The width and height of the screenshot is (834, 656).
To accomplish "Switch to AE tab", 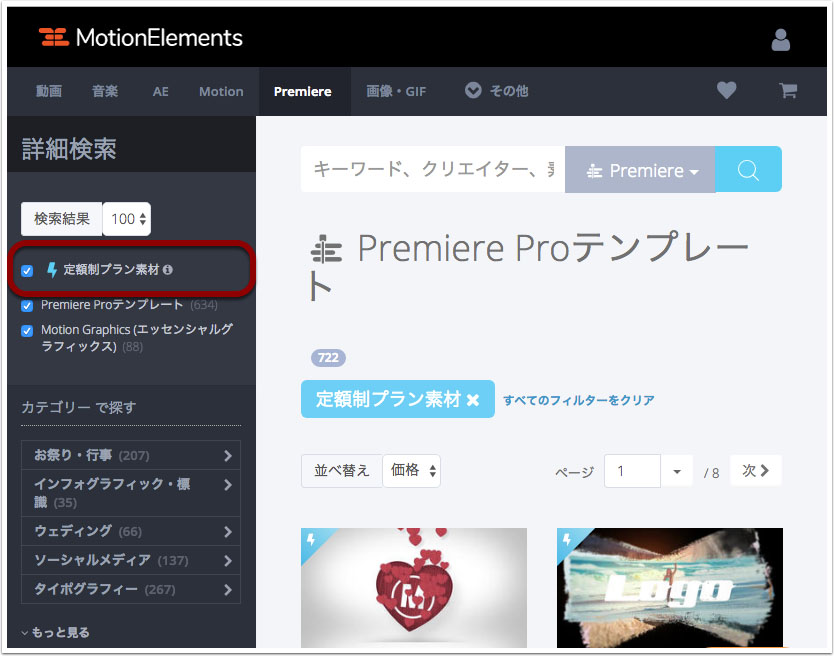I will (161, 92).
